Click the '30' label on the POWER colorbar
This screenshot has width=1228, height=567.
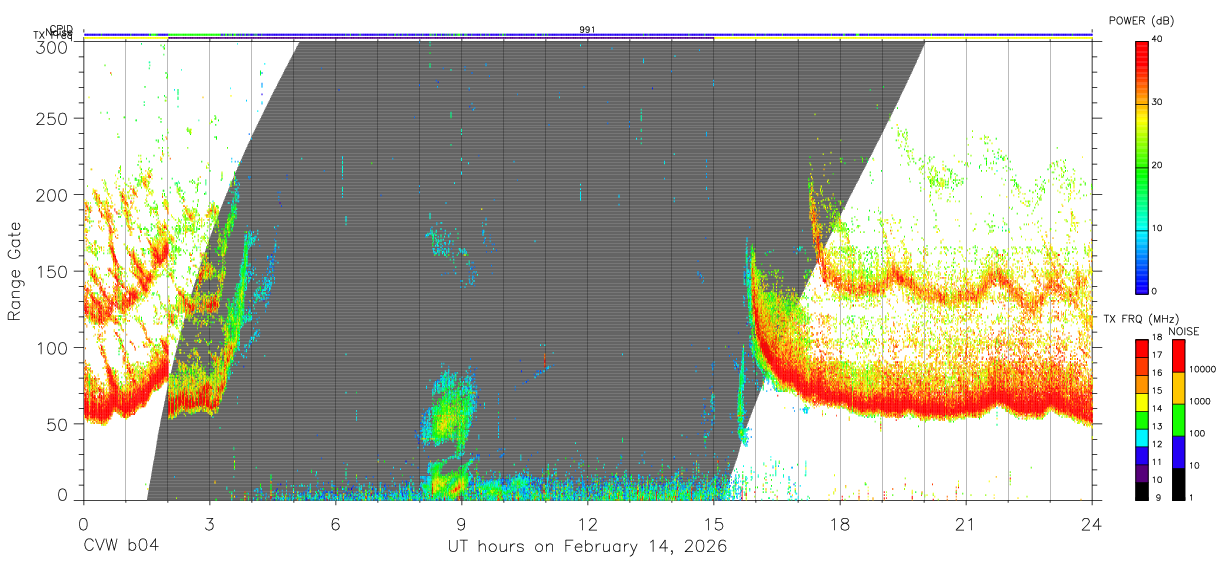point(1159,102)
